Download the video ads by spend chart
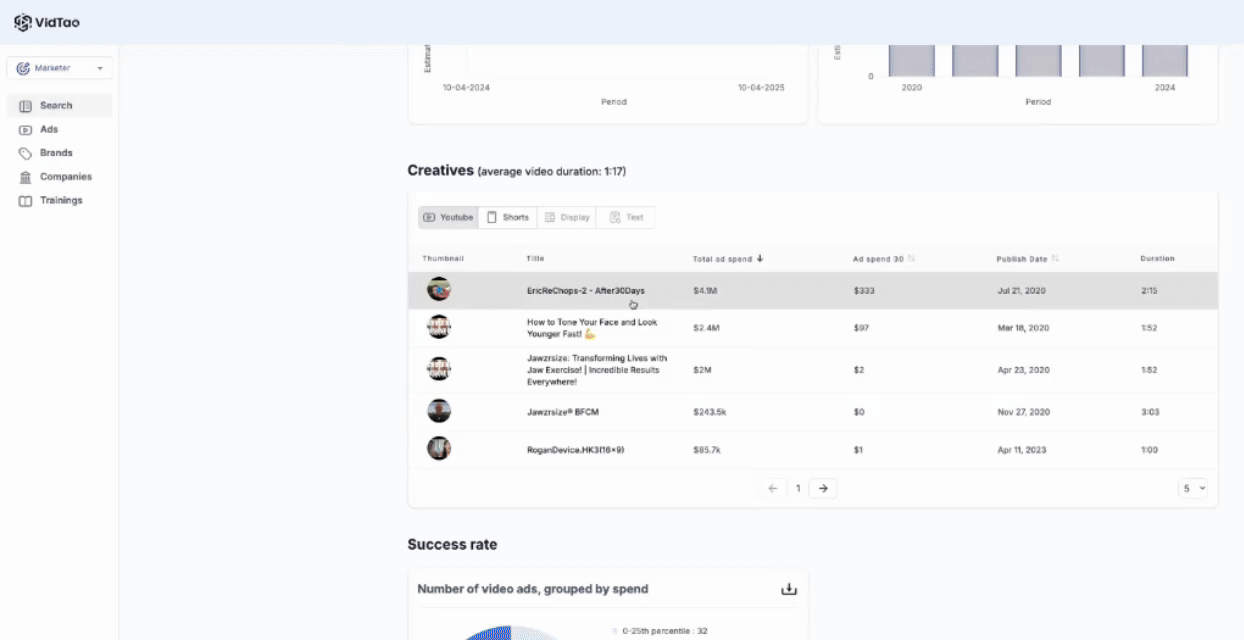 click(789, 589)
